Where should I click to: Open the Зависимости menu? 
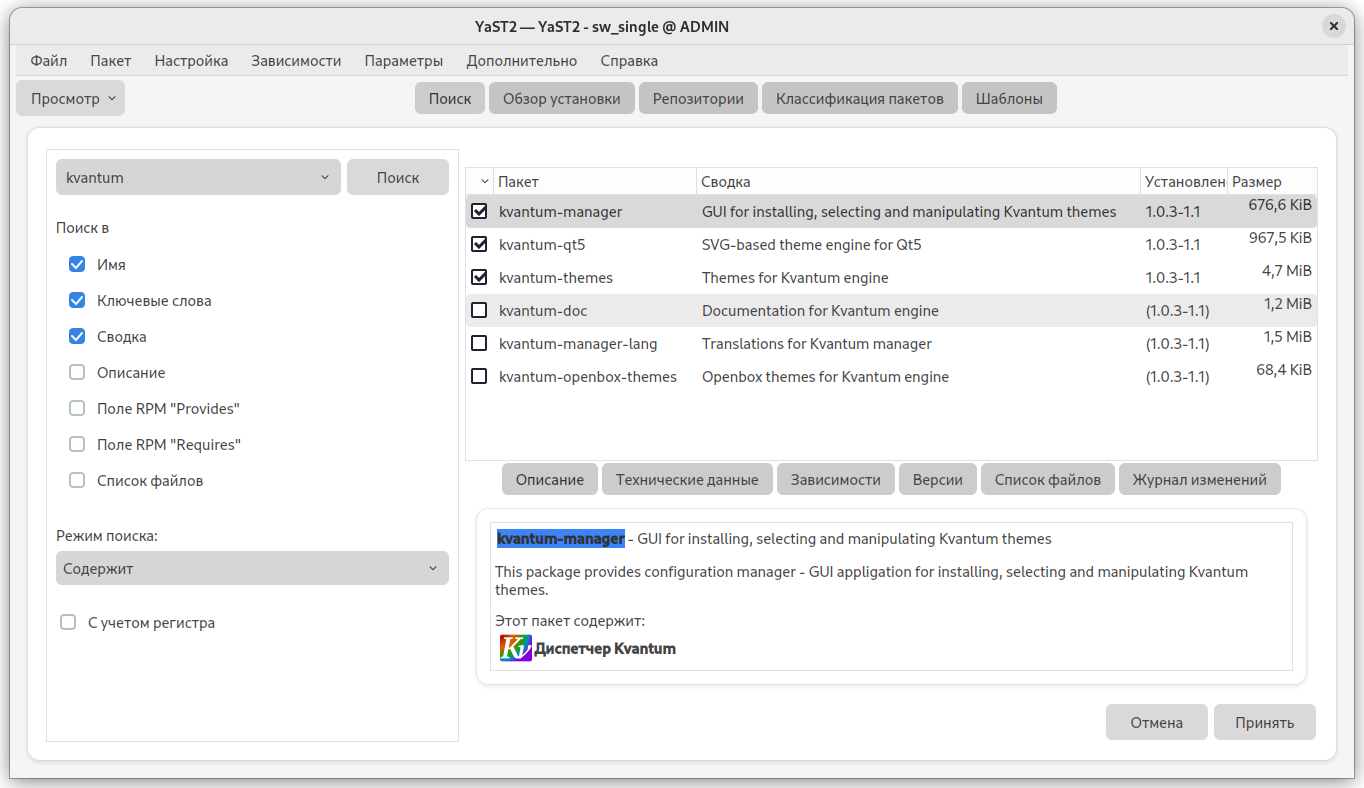pyautogui.click(x=296, y=61)
